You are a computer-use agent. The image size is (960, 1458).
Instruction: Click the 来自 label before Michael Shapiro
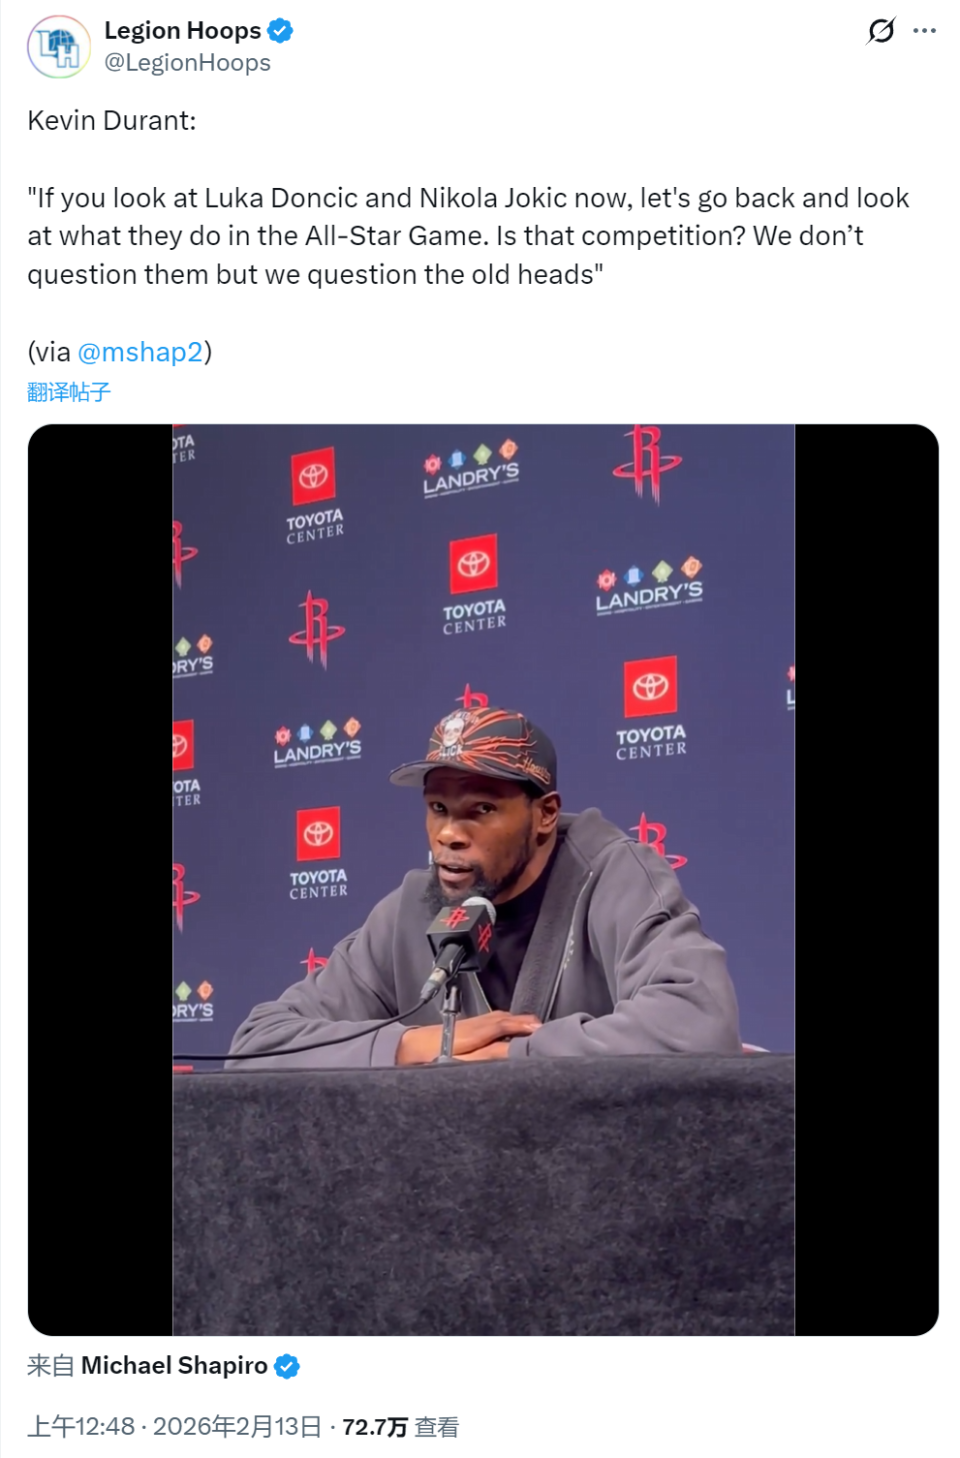click(51, 1366)
